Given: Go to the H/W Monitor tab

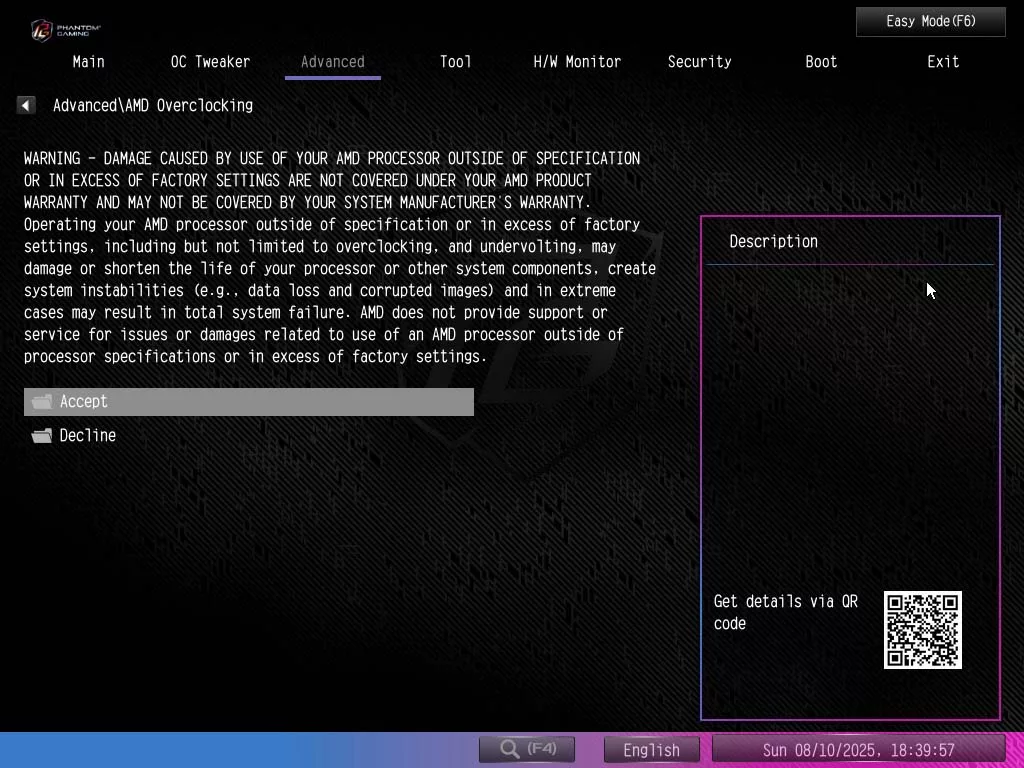Looking at the screenshot, I should (x=577, y=62).
